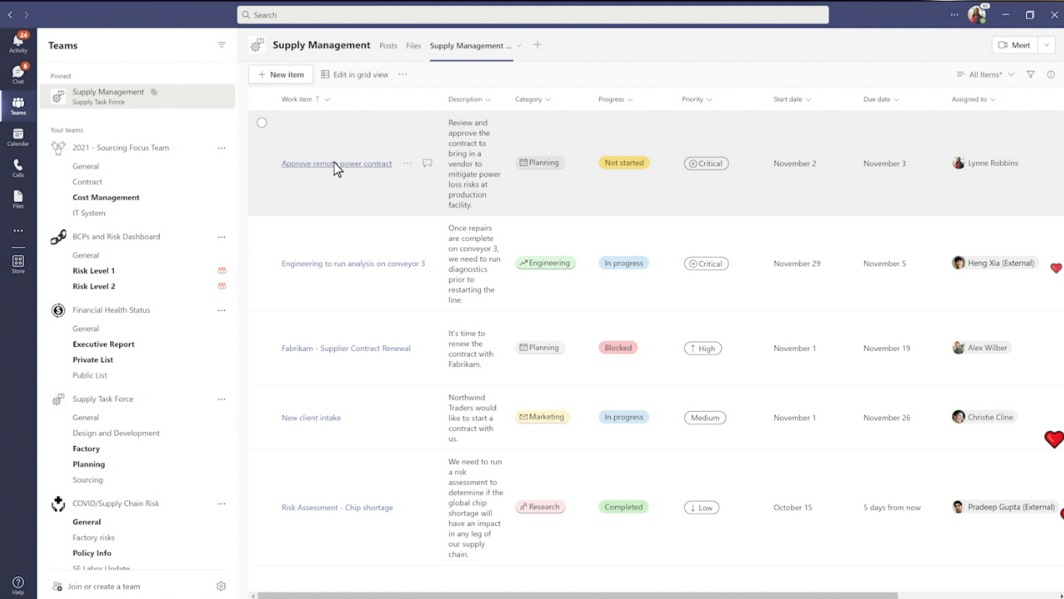
Task: Open more actions for Approve remote power contract
Action: pyautogui.click(x=407, y=163)
